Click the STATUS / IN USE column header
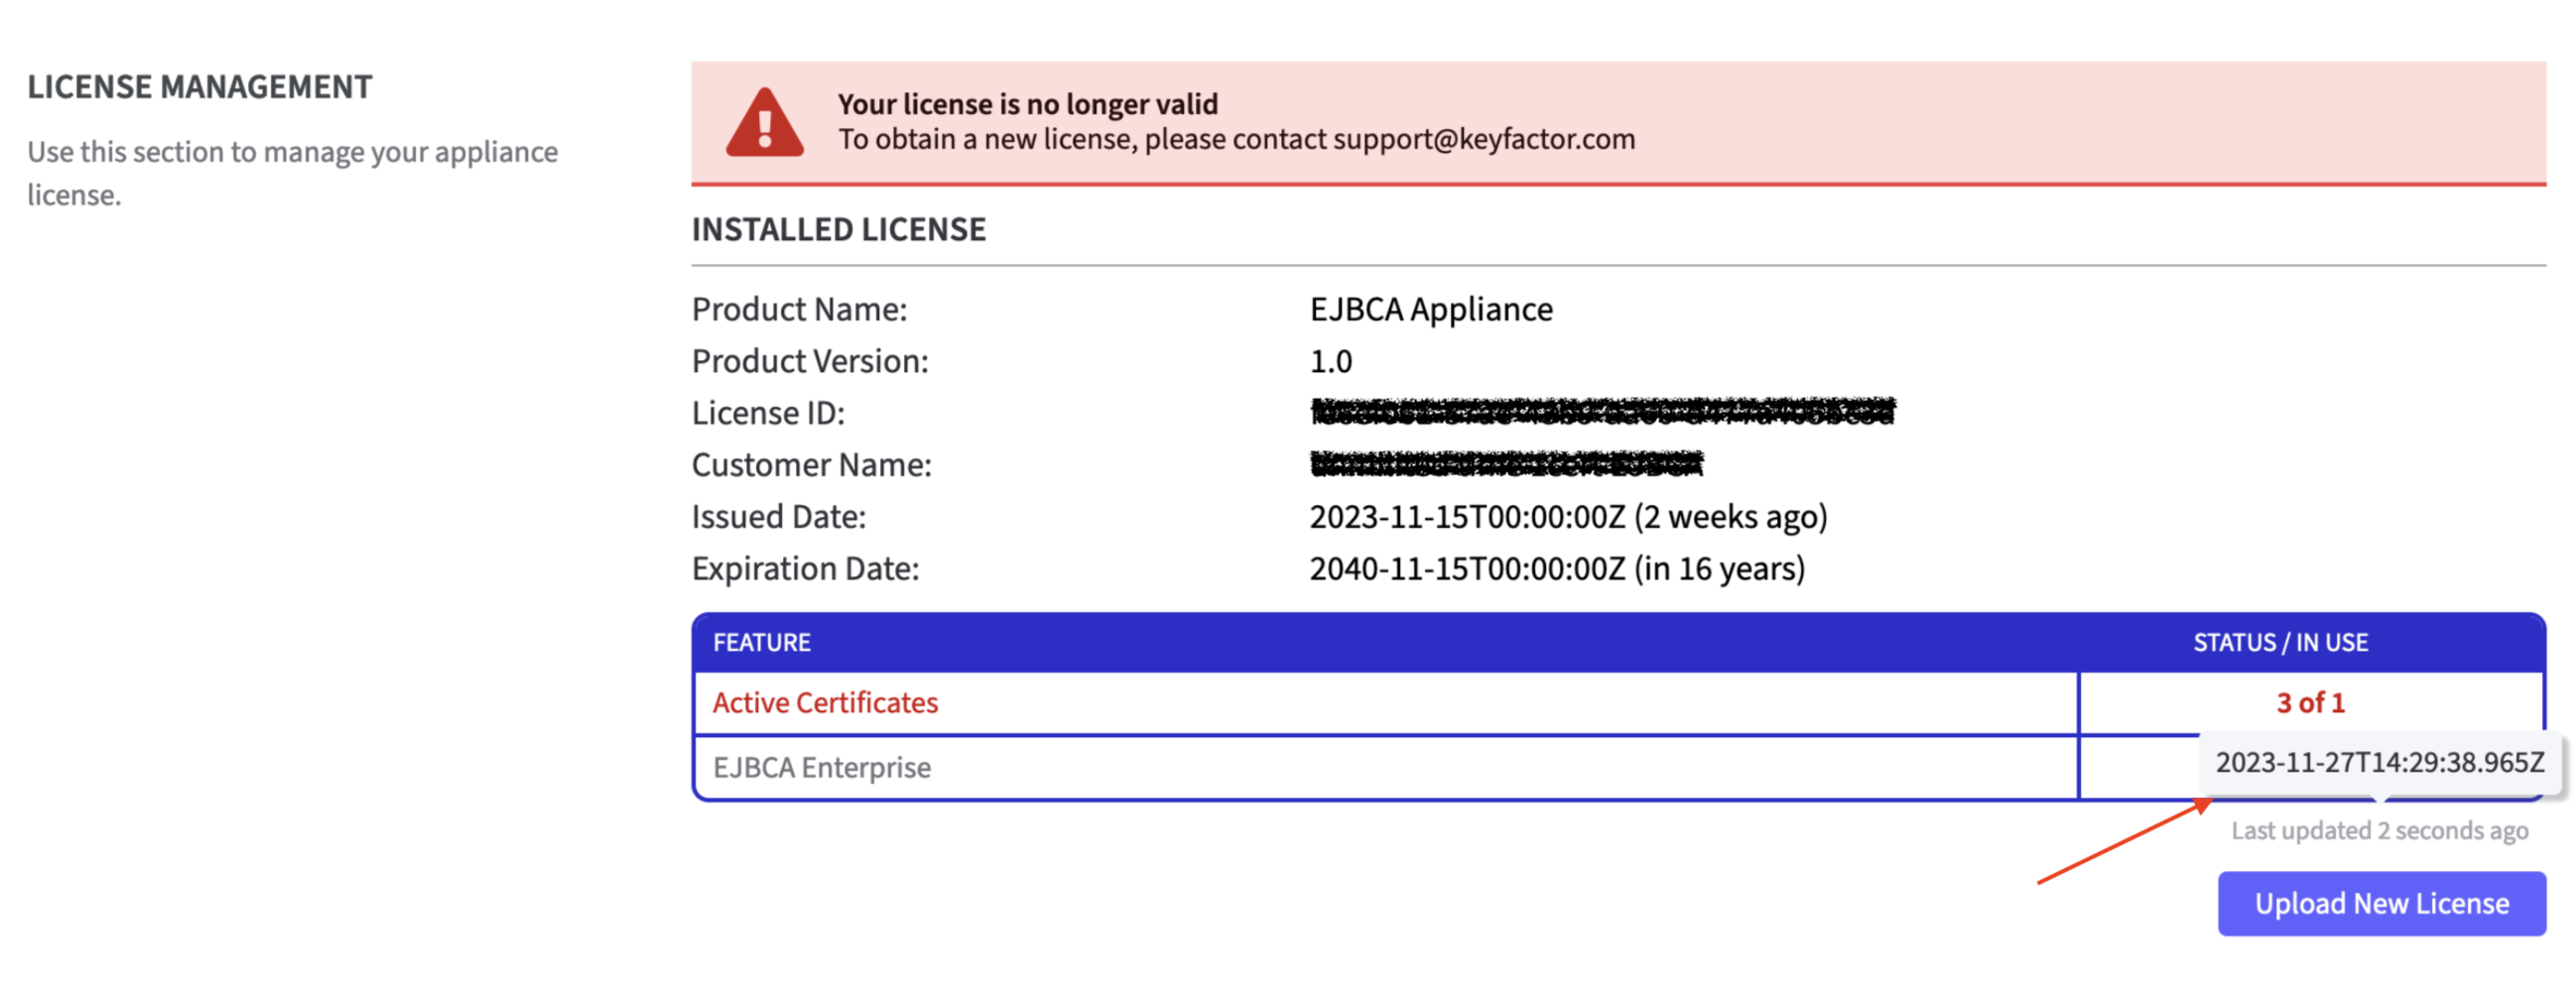Screen dimensions: 2576x998 click(2280, 642)
